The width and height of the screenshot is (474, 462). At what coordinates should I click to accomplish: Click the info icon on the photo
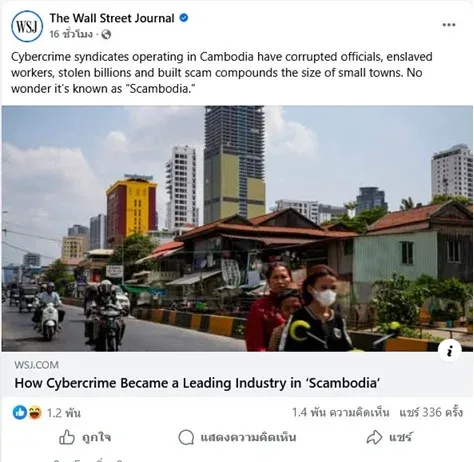(x=450, y=351)
